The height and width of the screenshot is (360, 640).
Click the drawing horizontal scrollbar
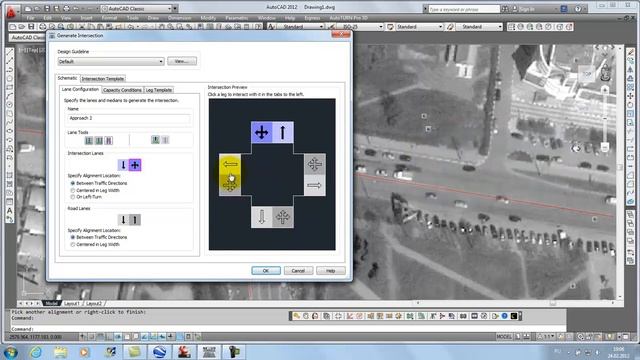coord(516,303)
